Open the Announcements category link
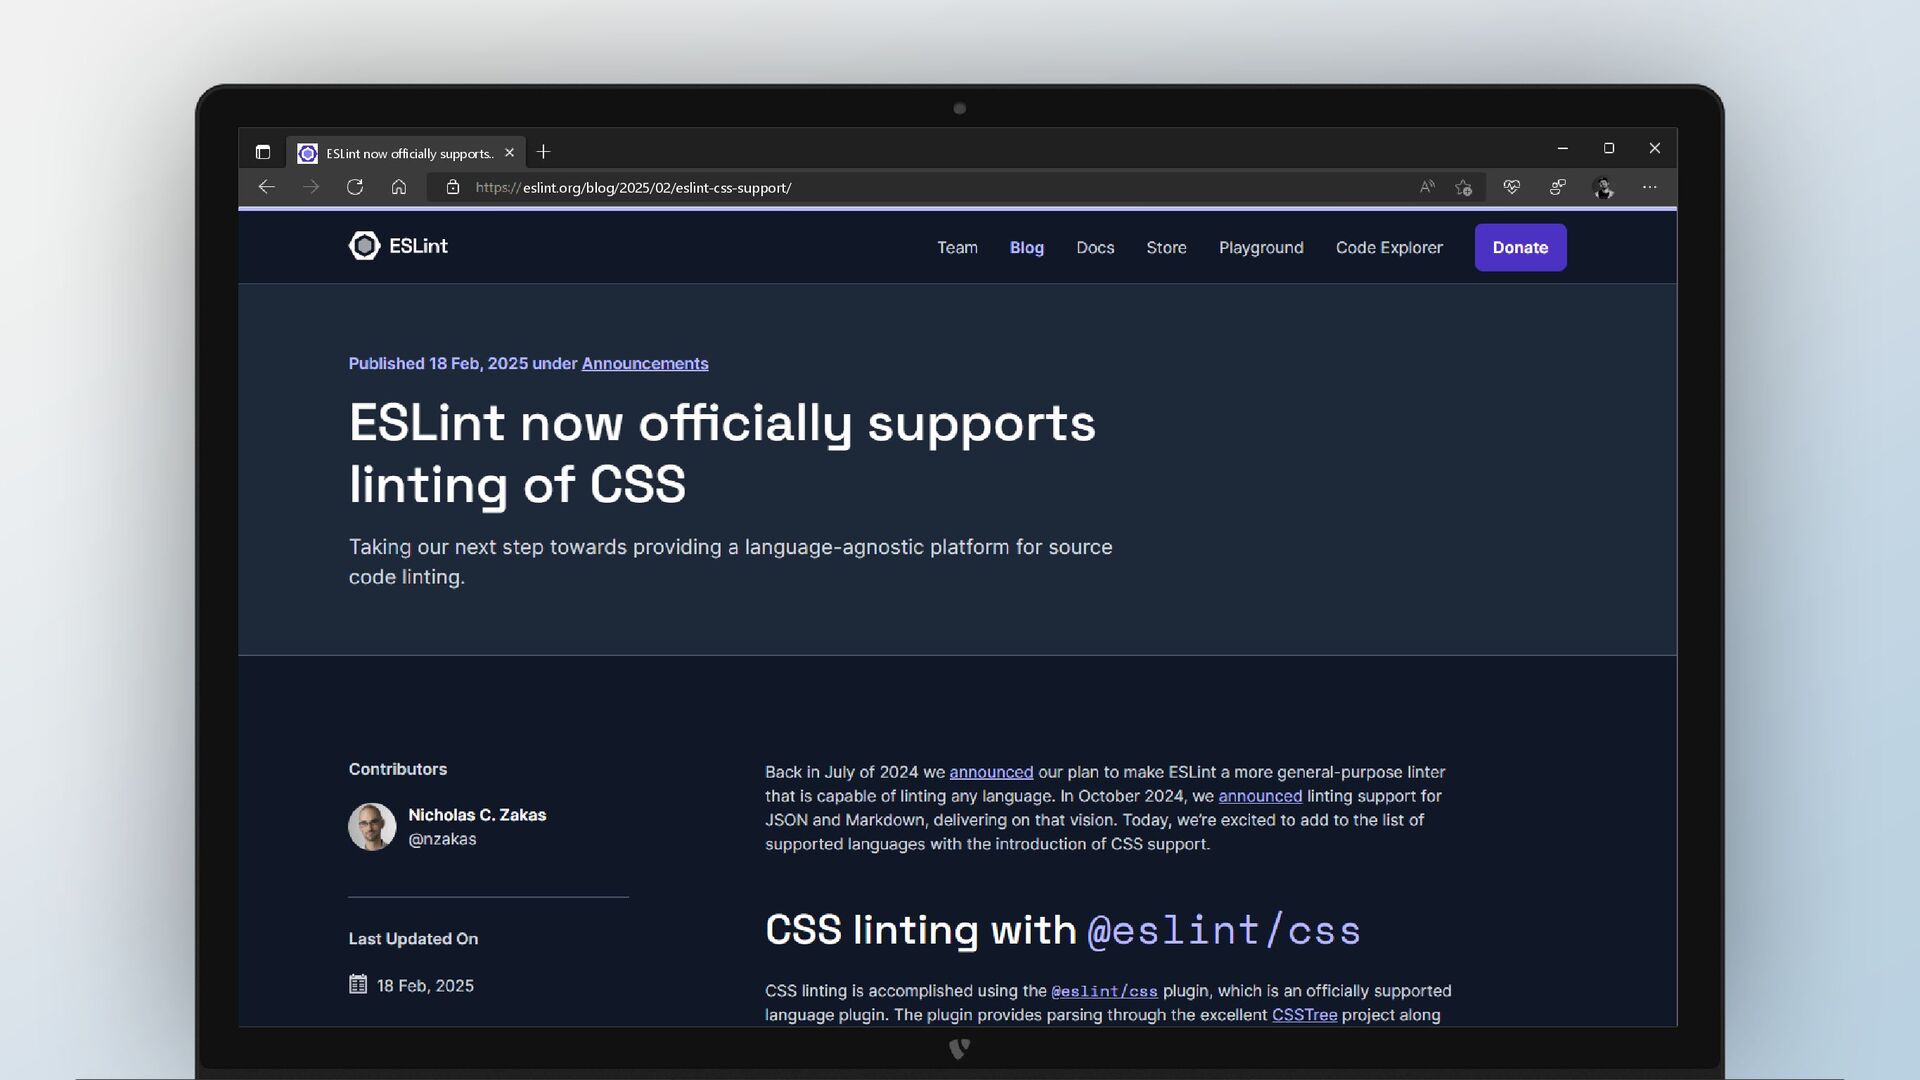Image resolution: width=1920 pixels, height=1080 pixels. point(645,363)
